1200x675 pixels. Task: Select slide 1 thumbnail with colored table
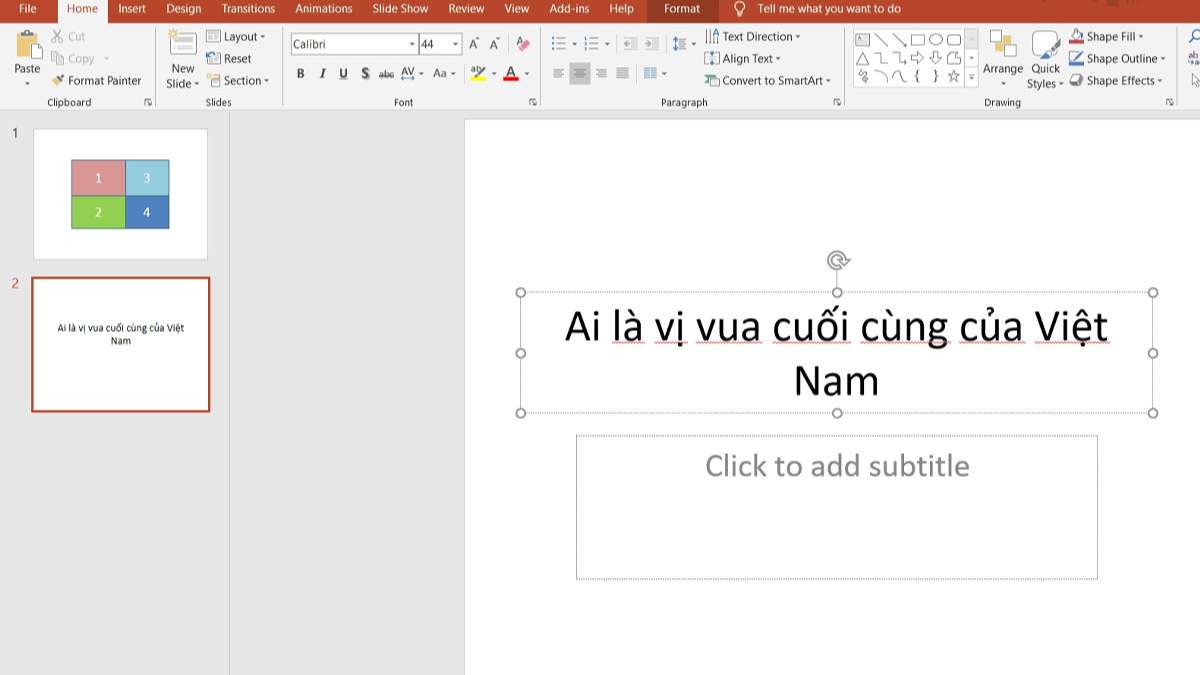click(x=120, y=194)
